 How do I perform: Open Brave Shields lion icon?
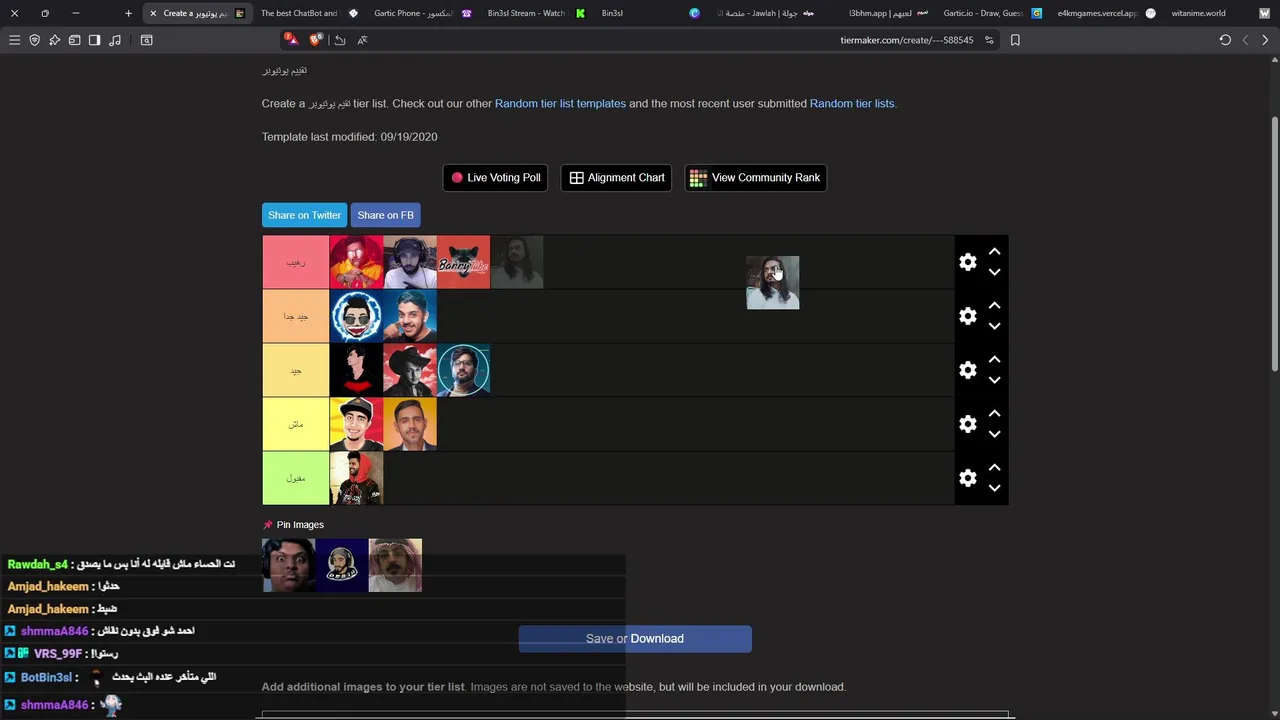tap(316, 40)
